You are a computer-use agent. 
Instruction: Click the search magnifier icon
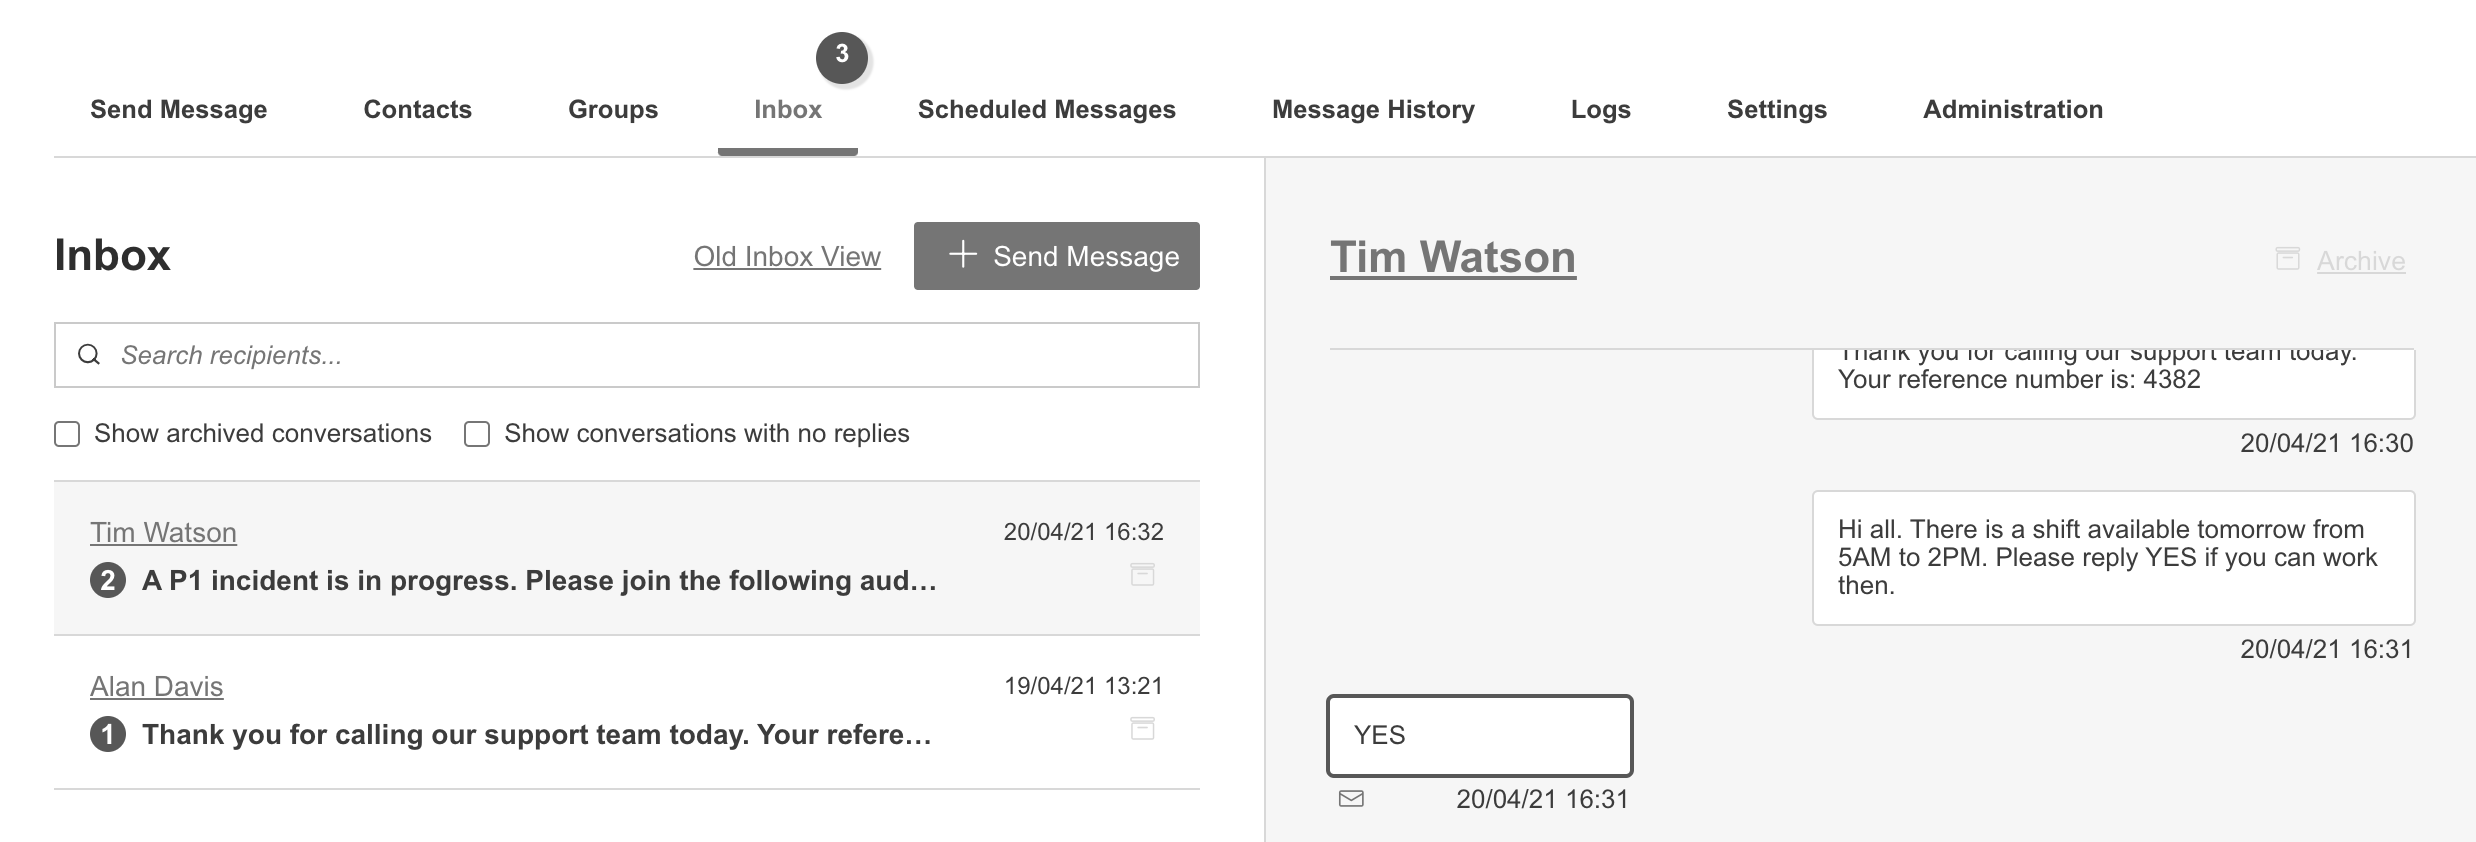pos(89,355)
